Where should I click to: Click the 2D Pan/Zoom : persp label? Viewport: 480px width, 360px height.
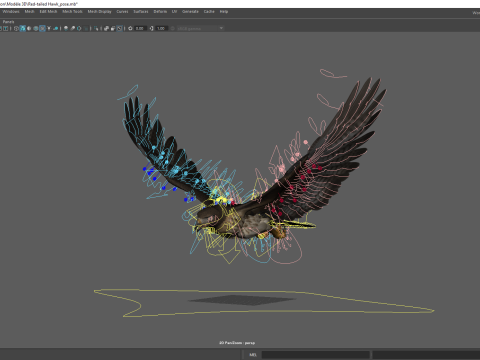click(x=237, y=343)
